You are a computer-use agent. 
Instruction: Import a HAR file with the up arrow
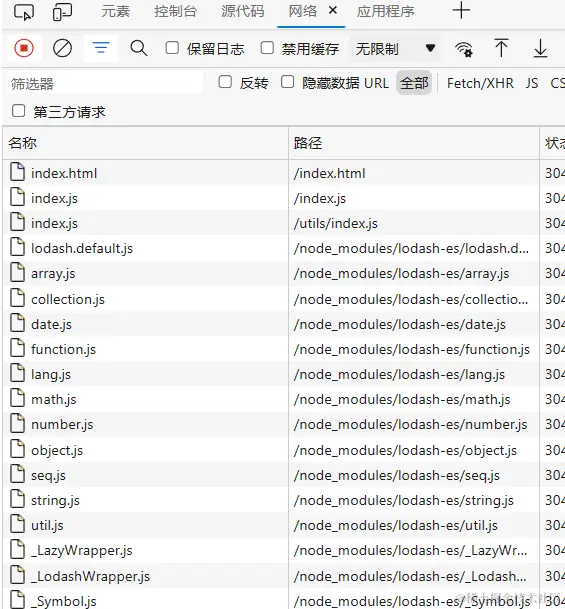(501, 49)
